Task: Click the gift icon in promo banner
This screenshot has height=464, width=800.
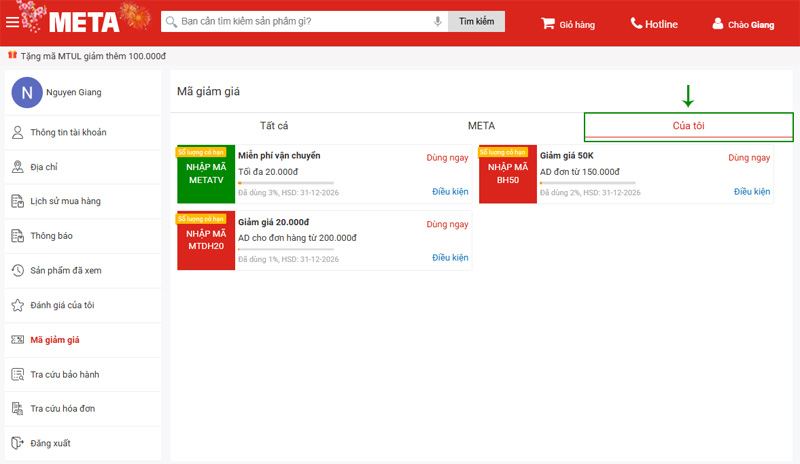Action: tap(13, 56)
